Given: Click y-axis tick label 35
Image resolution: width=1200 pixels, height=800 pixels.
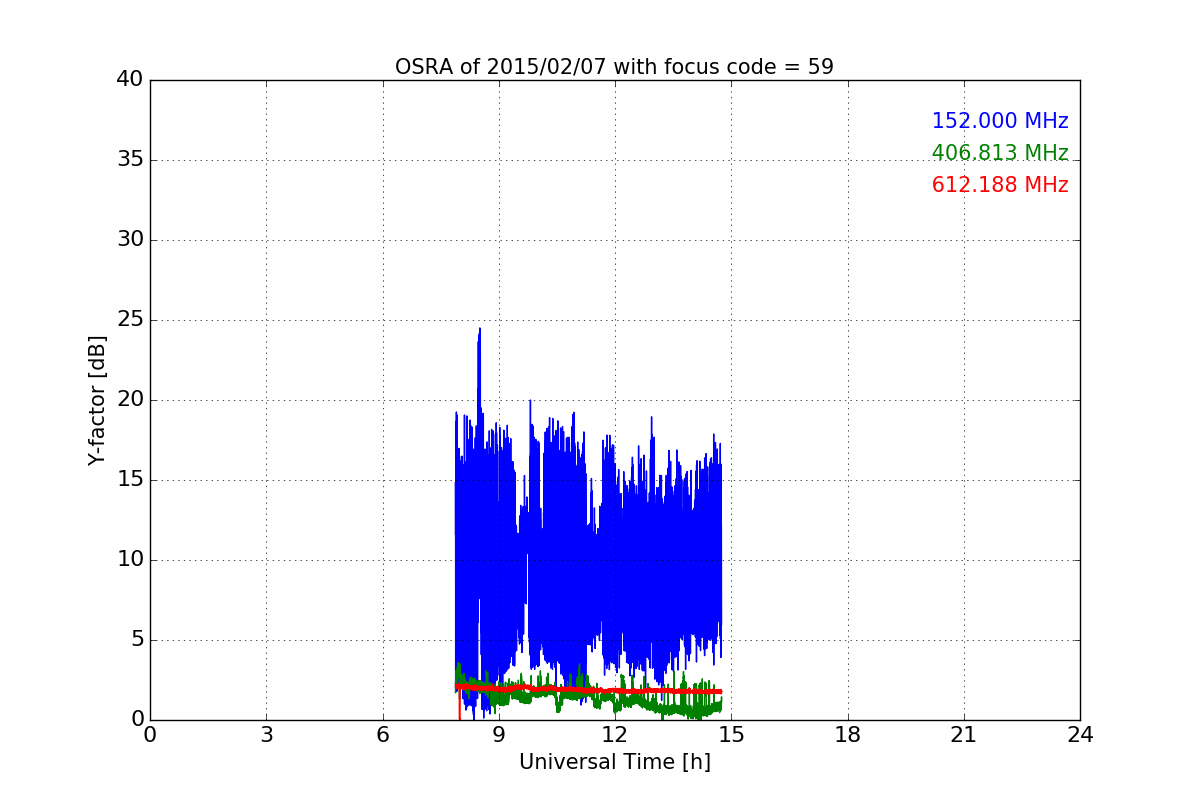Looking at the screenshot, I should pos(130,160).
